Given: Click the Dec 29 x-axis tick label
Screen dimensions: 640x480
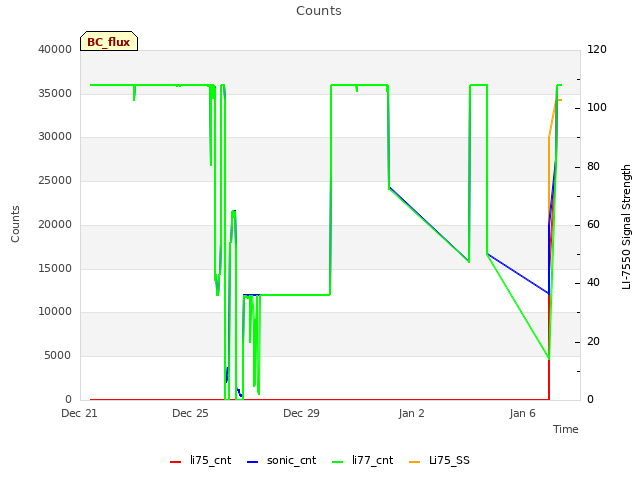Looking at the screenshot, I should click(301, 413).
